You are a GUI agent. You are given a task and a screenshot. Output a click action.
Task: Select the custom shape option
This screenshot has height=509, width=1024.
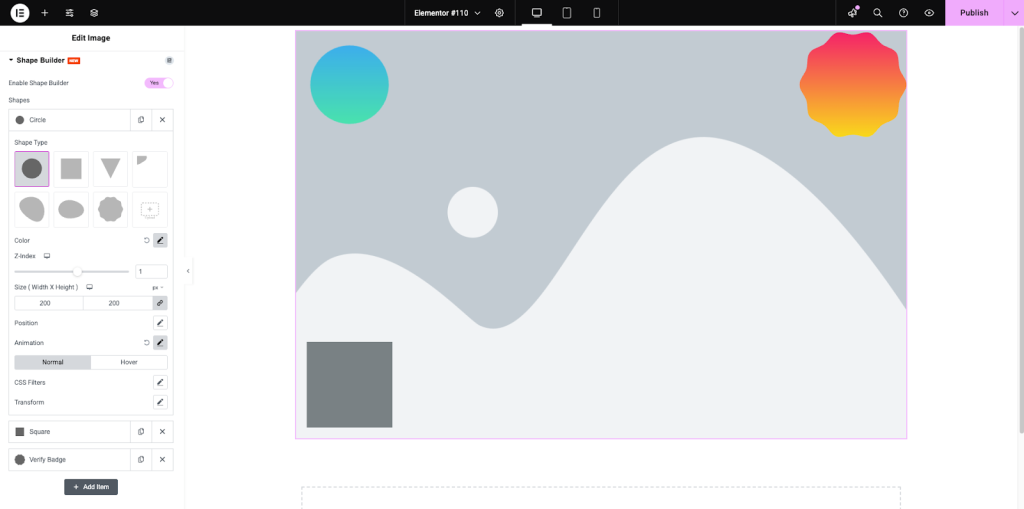click(x=150, y=210)
